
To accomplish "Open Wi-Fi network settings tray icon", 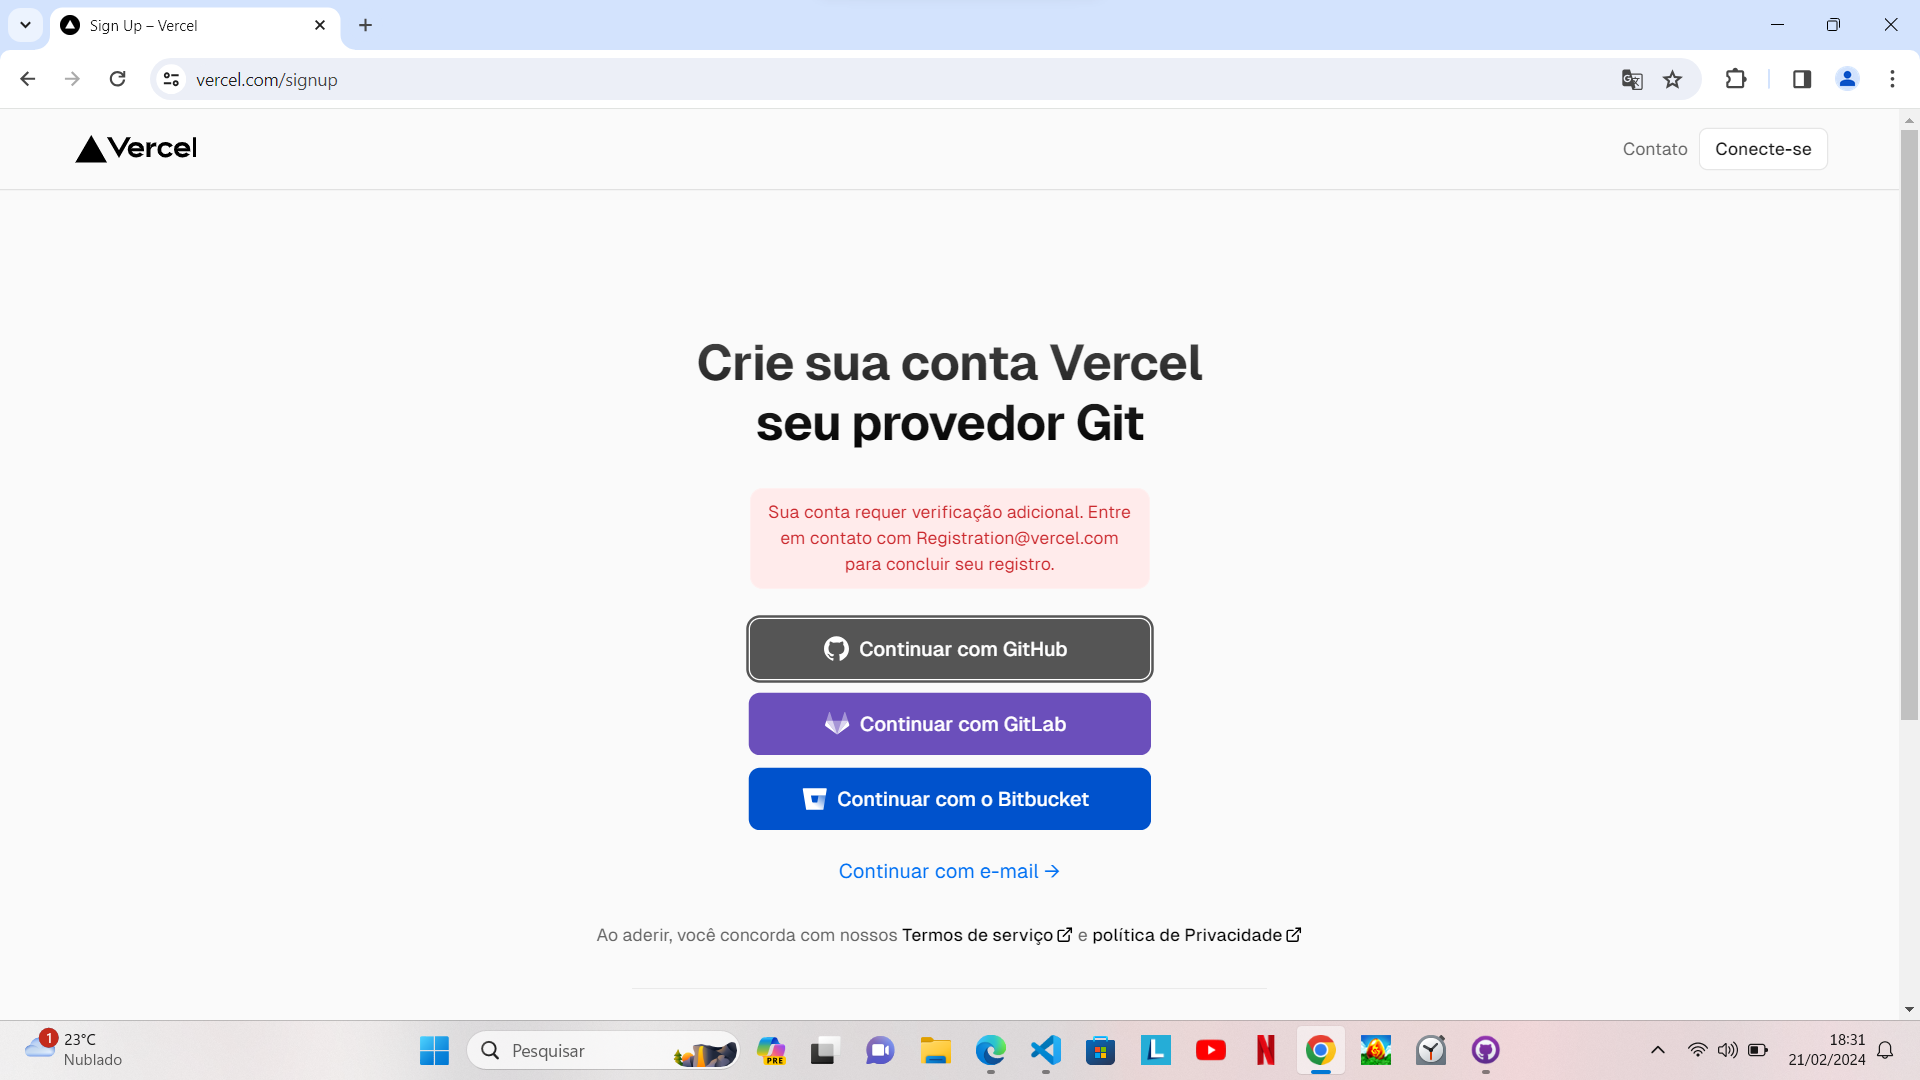I will 1697,1050.
